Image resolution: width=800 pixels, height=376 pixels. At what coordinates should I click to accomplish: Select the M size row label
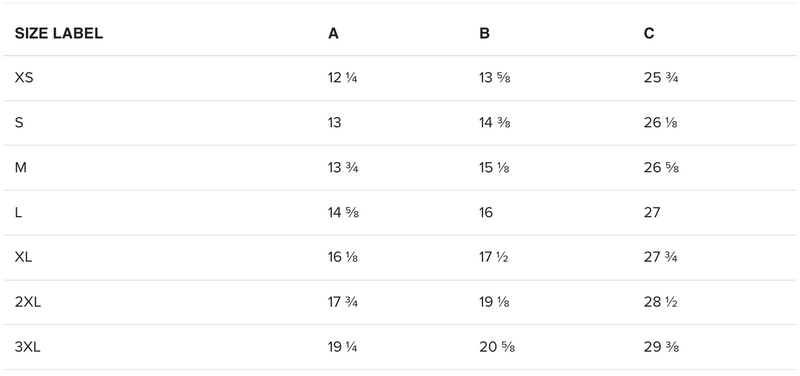(20, 168)
